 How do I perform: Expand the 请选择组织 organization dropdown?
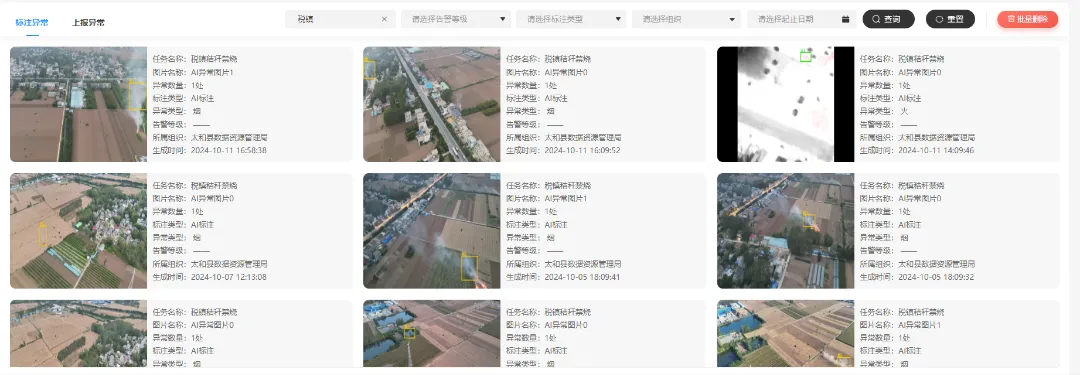point(687,19)
